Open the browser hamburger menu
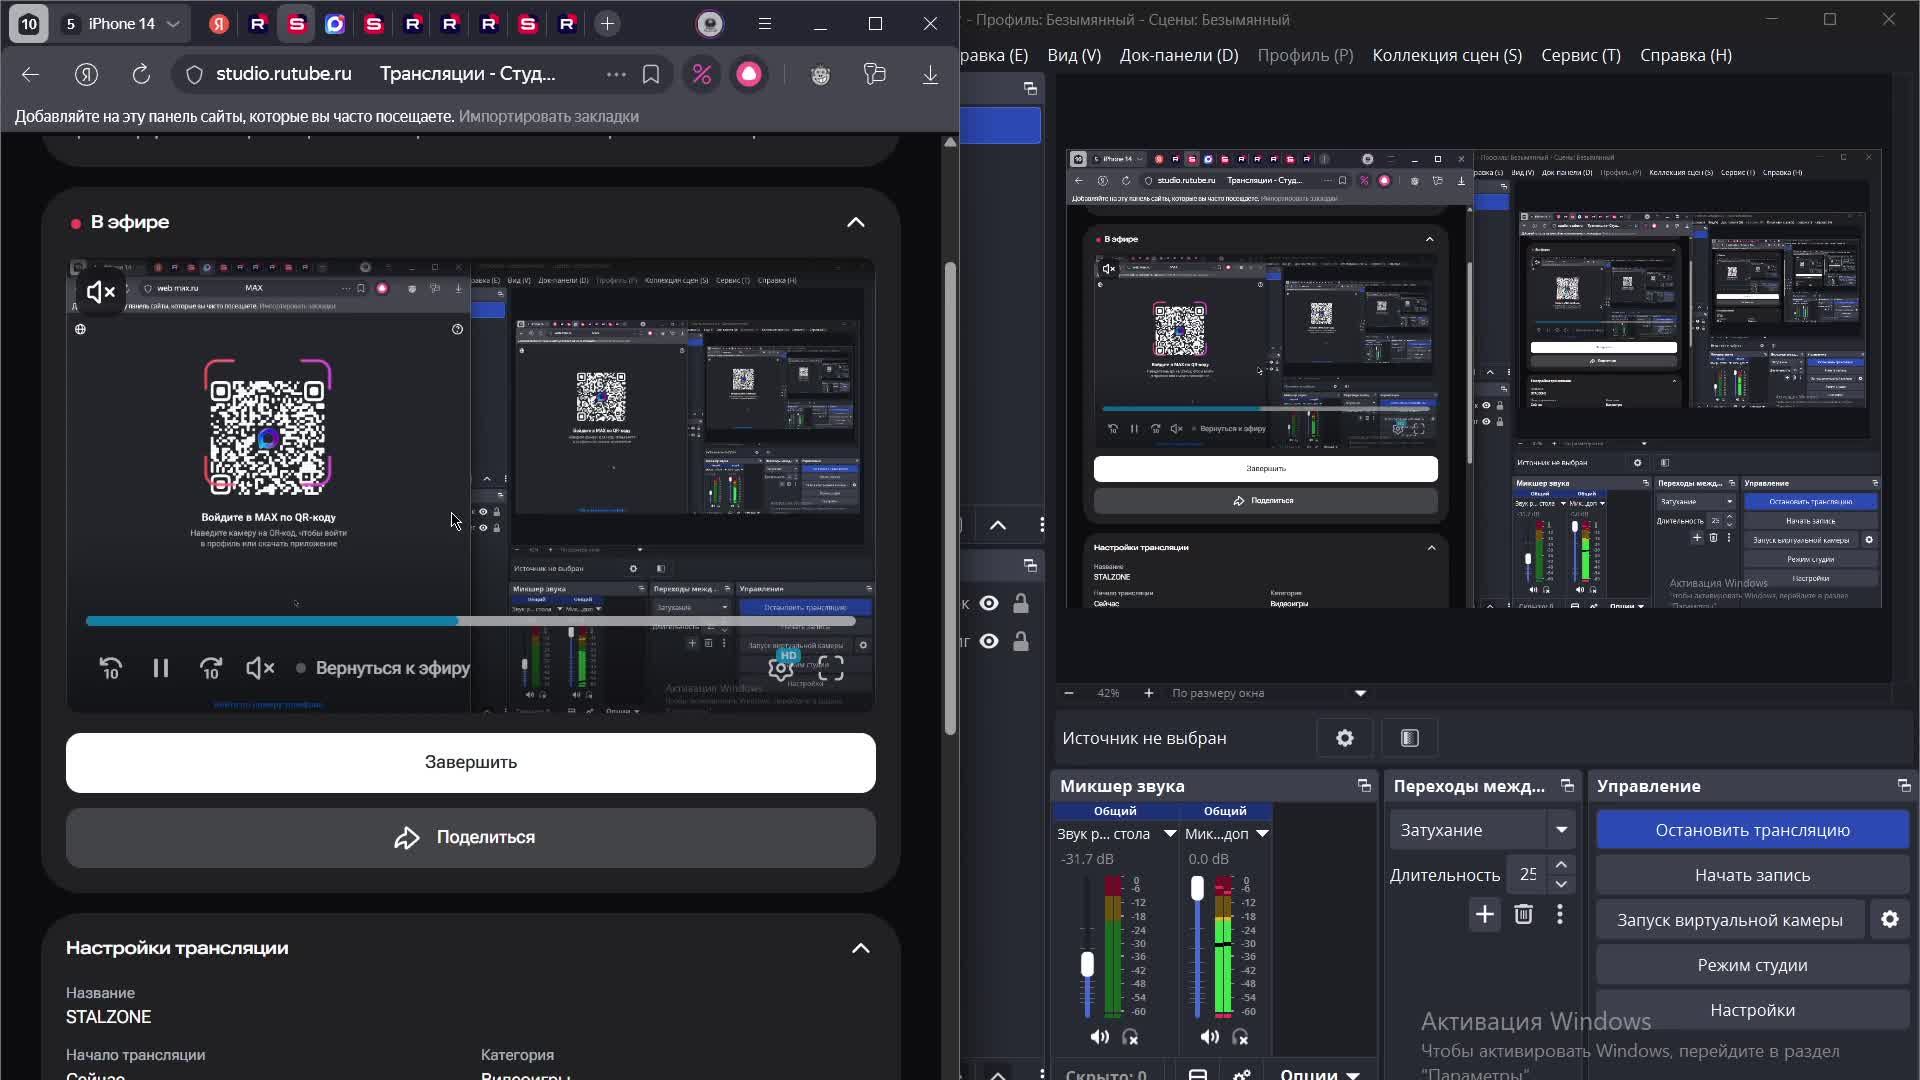Viewport: 1920px width, 1080px height. click(x=765, y=24)
